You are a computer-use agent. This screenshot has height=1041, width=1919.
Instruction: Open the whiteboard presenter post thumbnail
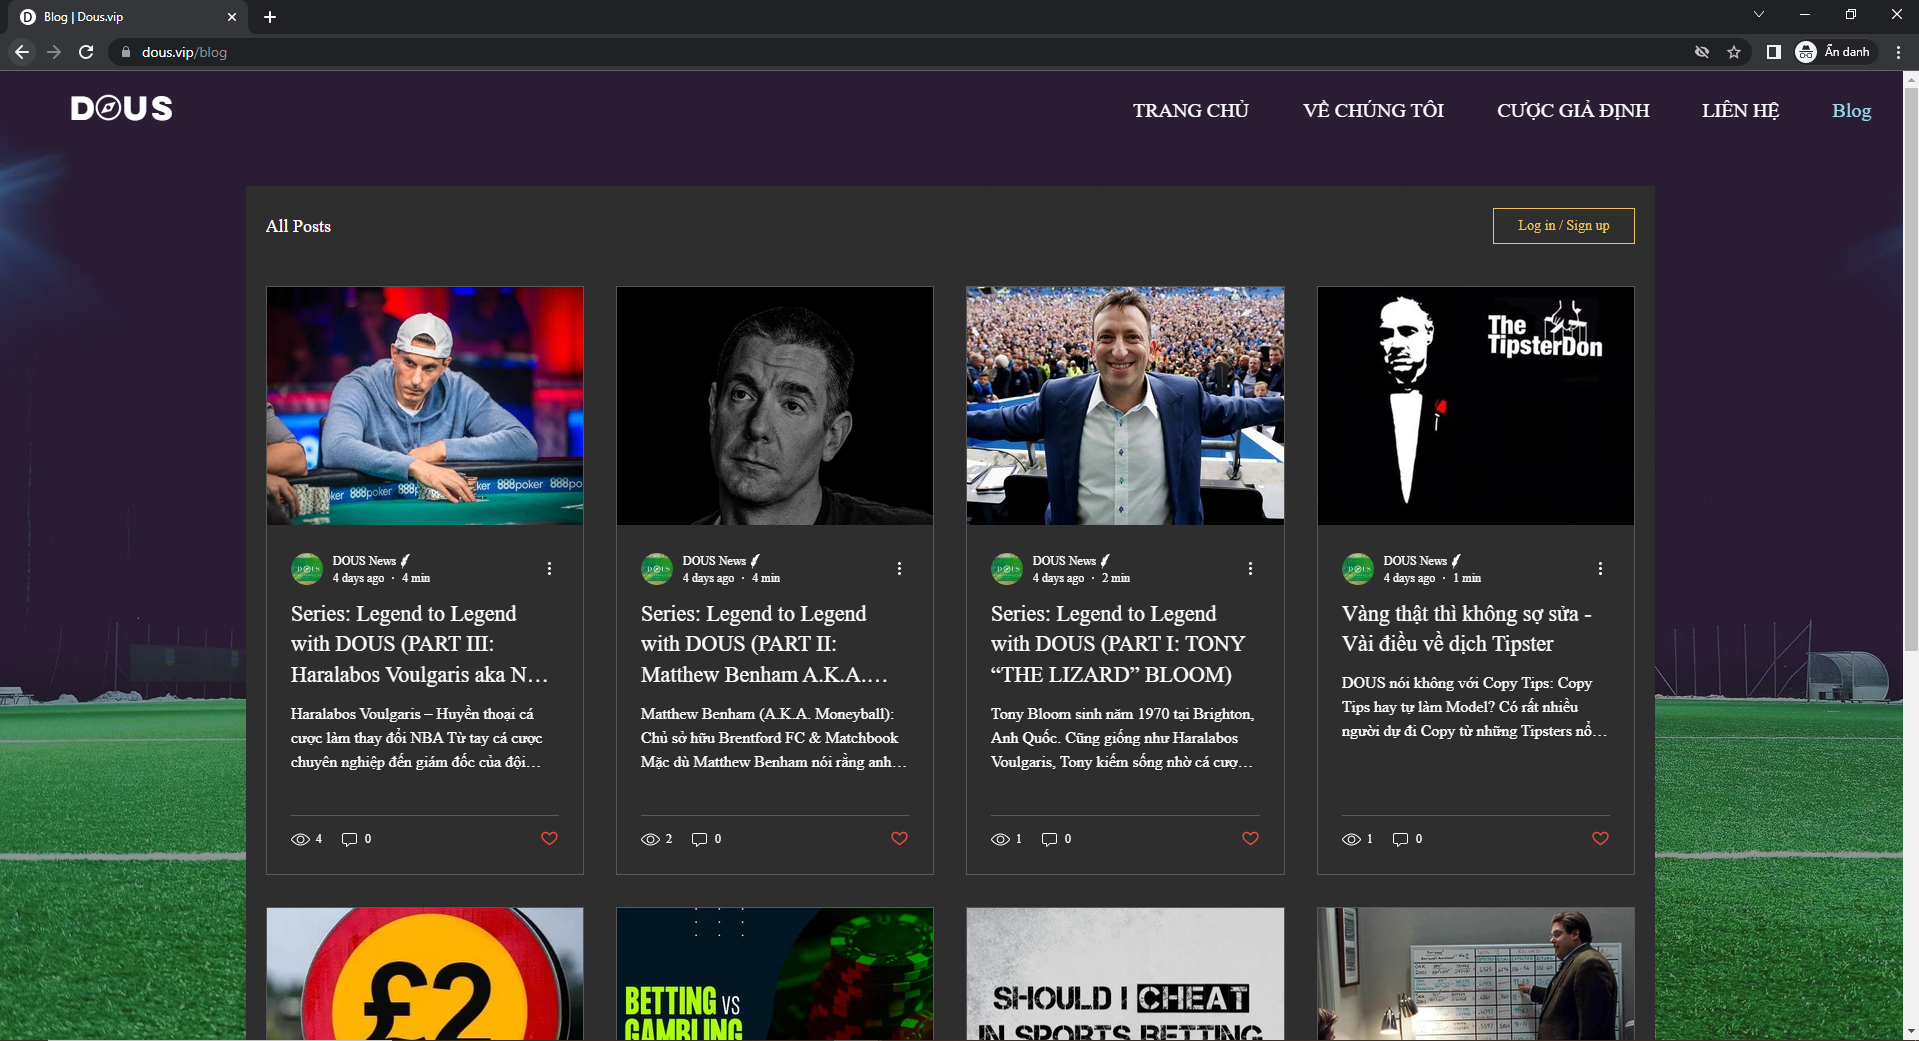point(1476,974)
